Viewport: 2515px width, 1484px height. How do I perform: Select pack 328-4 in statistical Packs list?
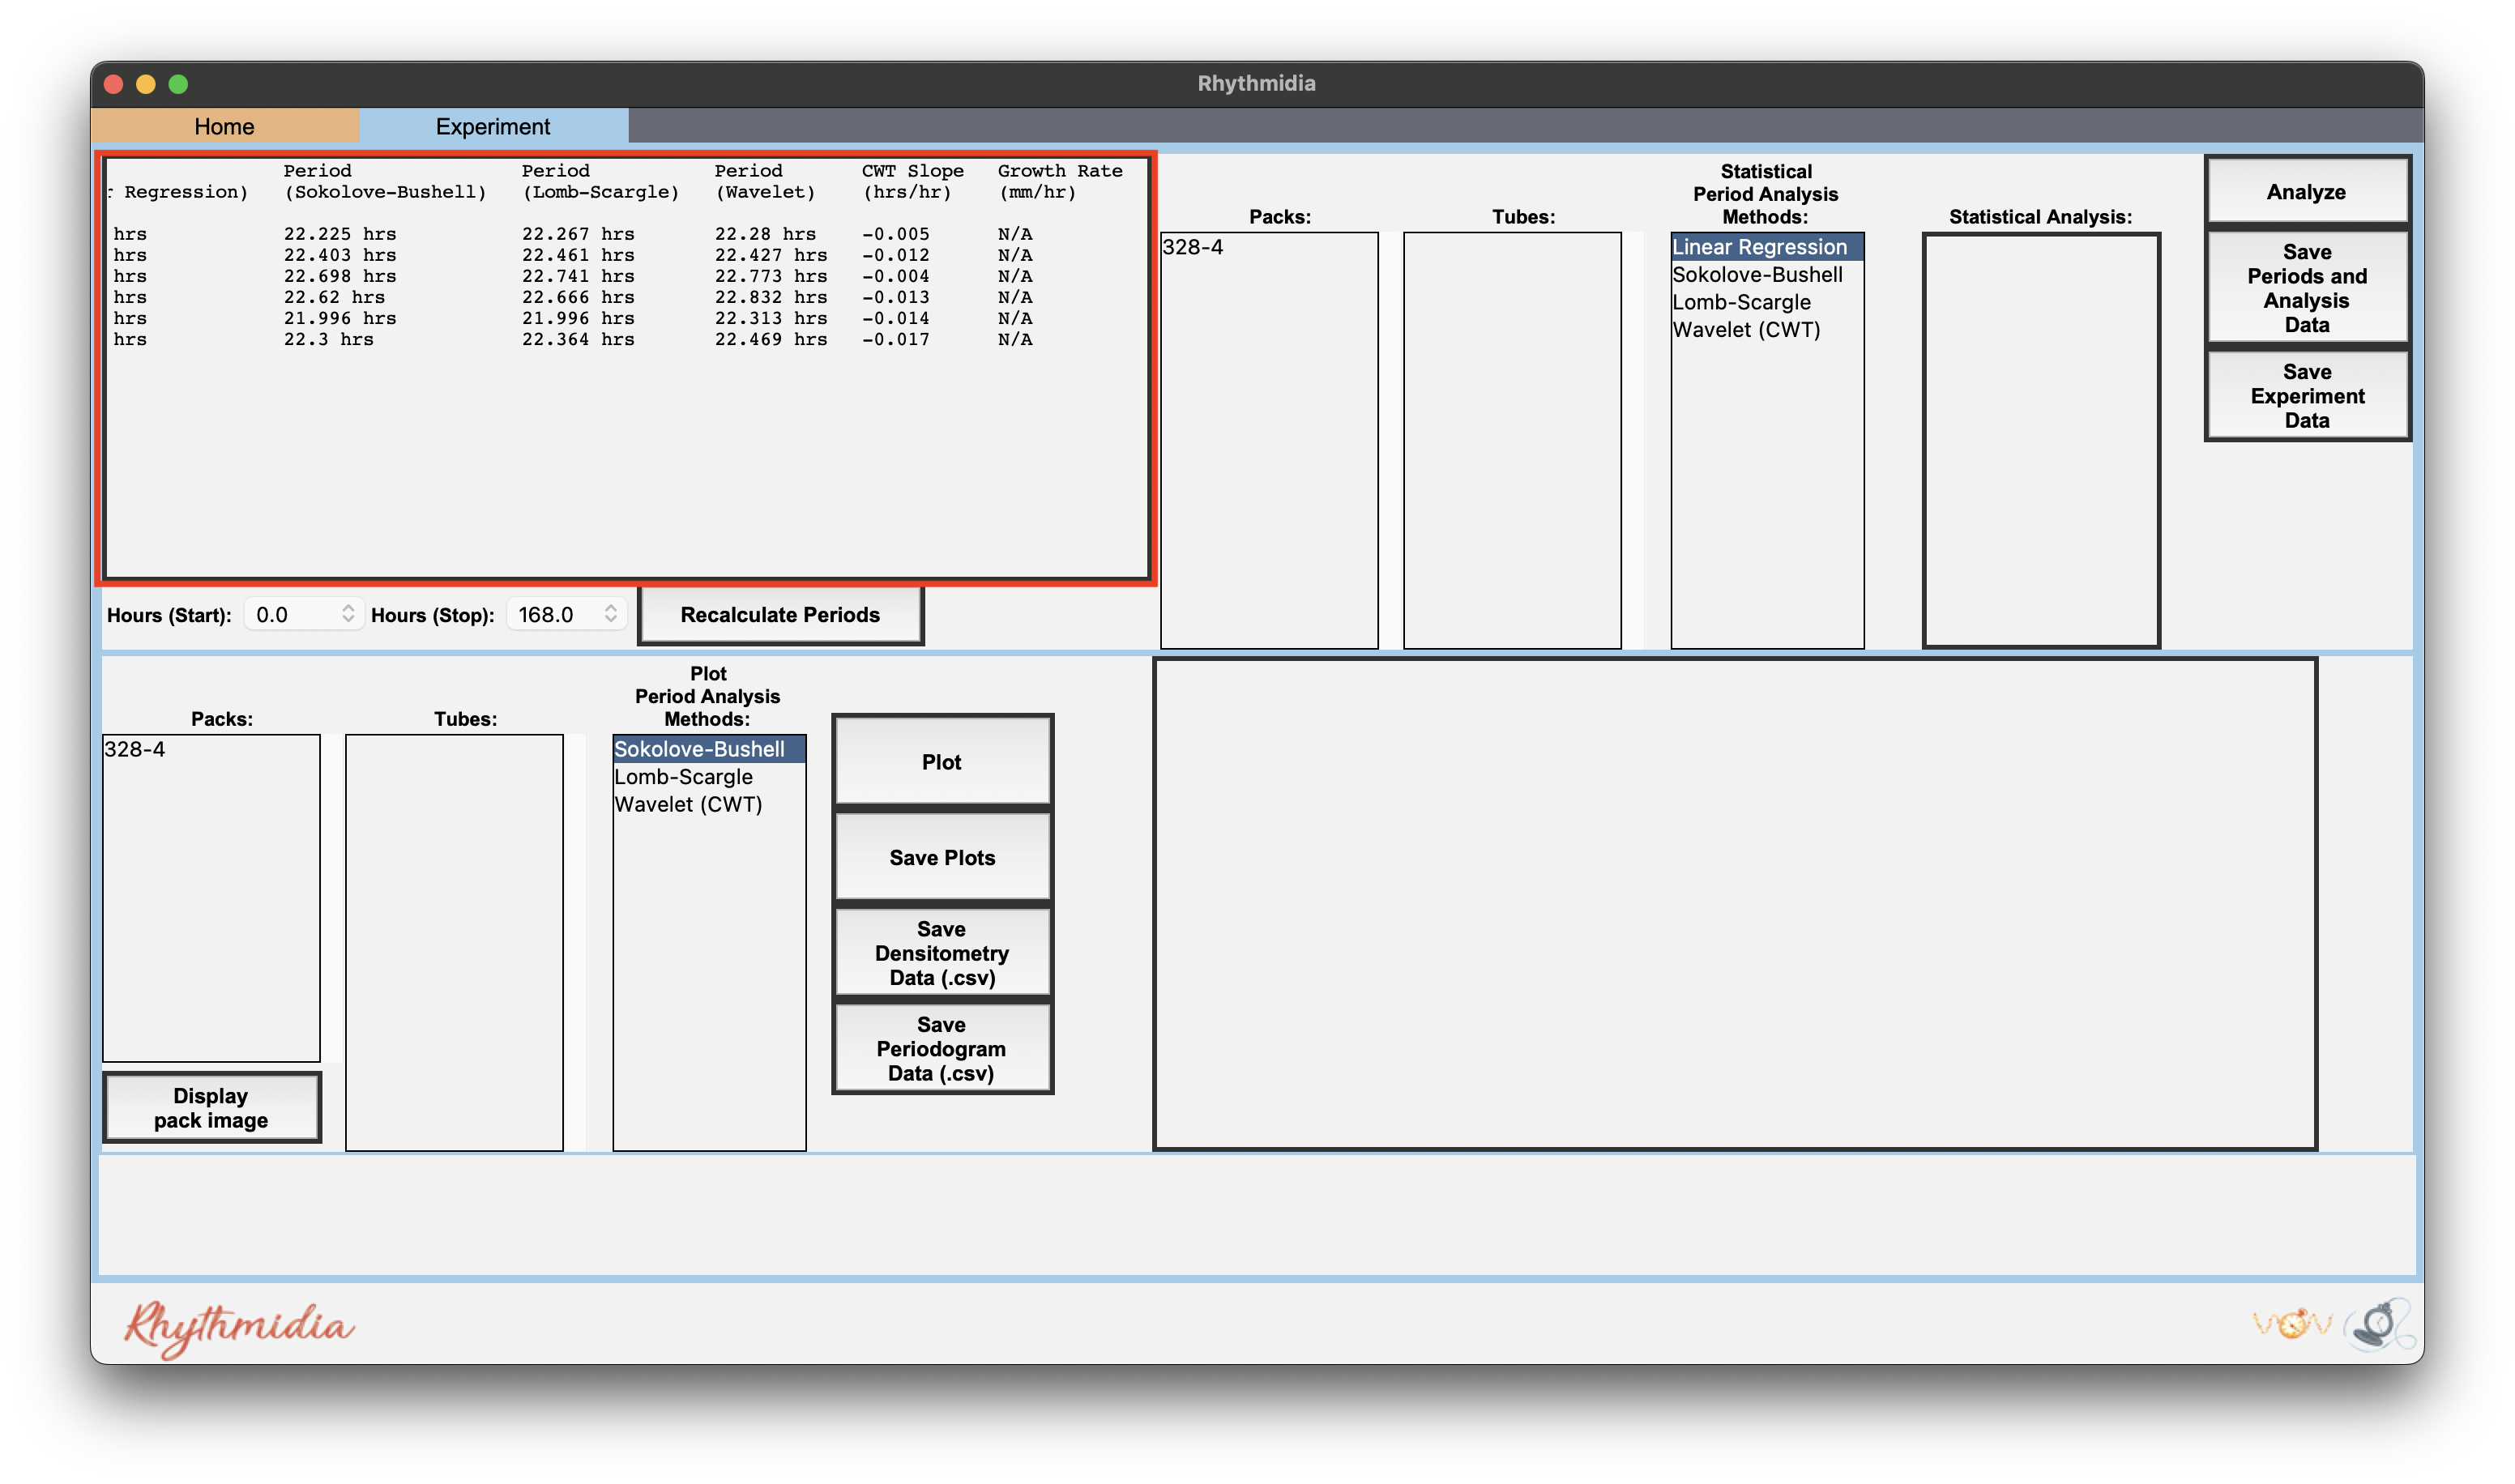coord(1268,247)
